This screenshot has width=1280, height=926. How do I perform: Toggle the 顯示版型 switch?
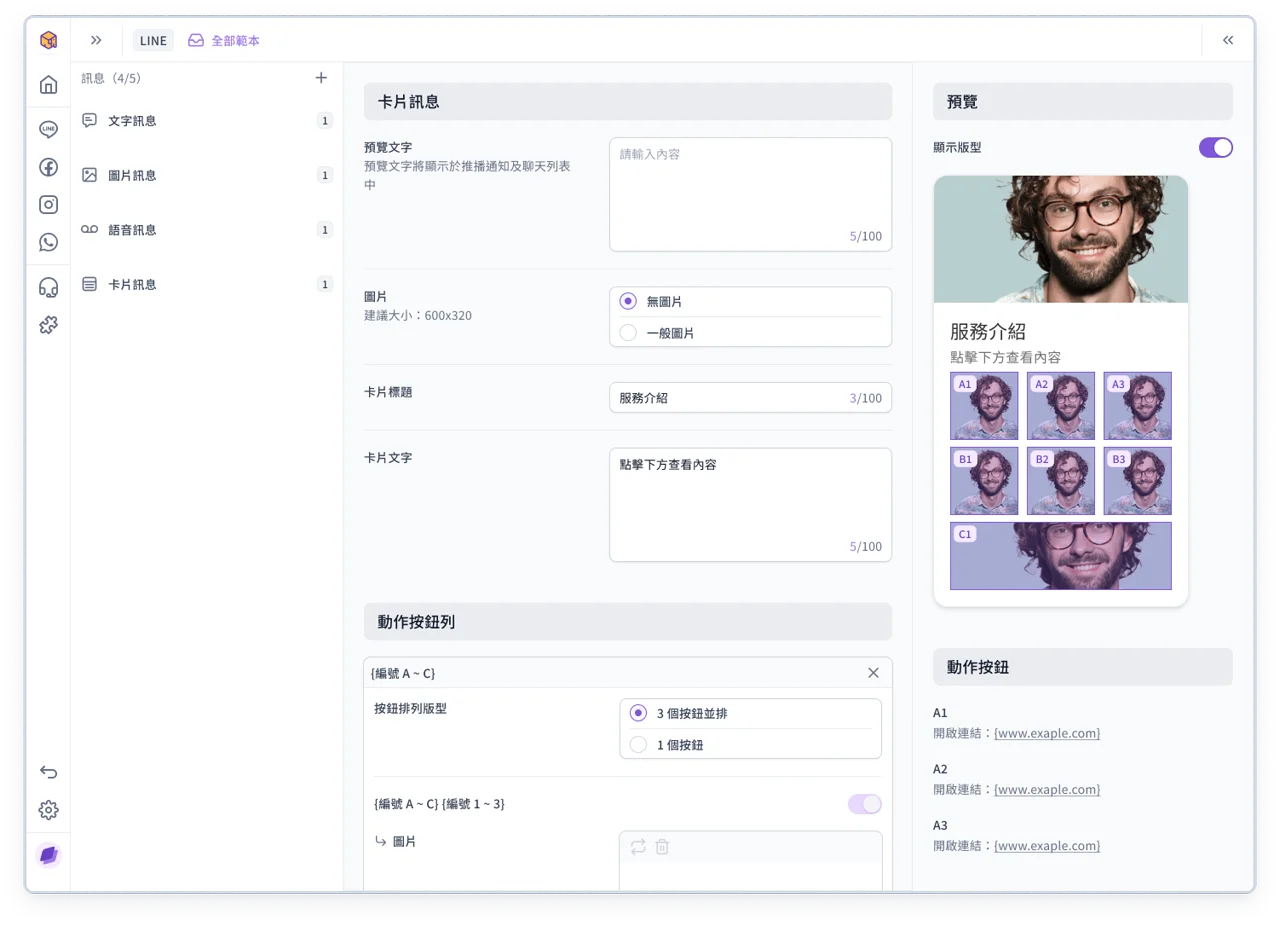(x=1216, y=147)
